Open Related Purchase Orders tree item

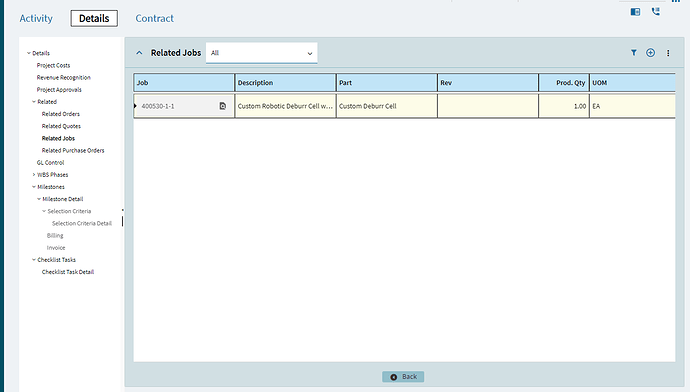(x=73, y=150)
